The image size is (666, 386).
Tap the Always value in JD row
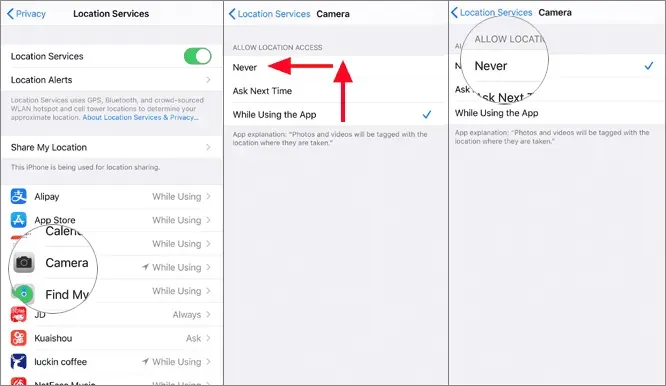tap(186, 315)
